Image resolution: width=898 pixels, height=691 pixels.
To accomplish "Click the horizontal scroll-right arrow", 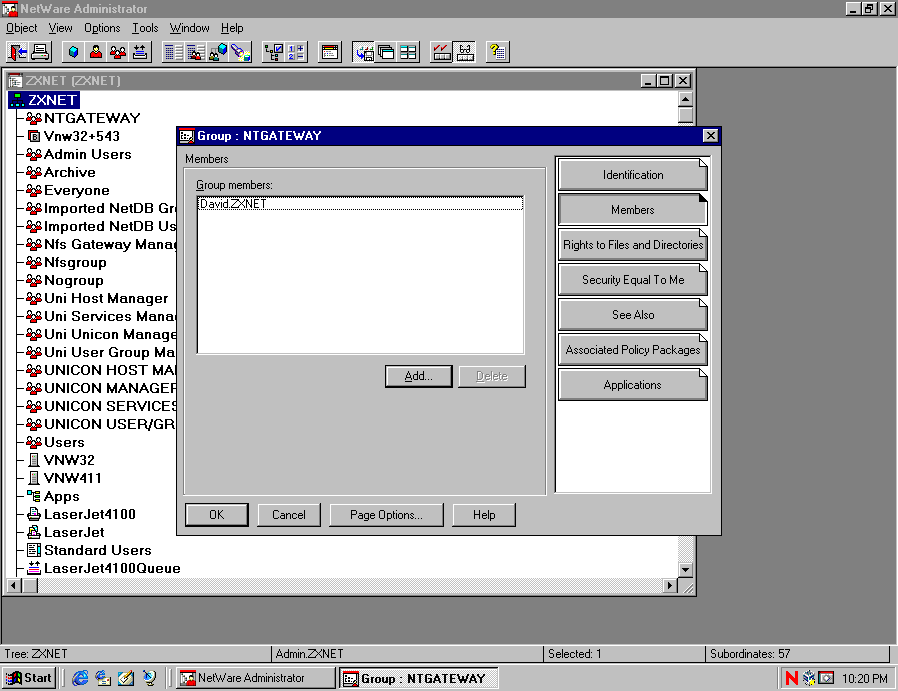I will [x=670, y=586].
